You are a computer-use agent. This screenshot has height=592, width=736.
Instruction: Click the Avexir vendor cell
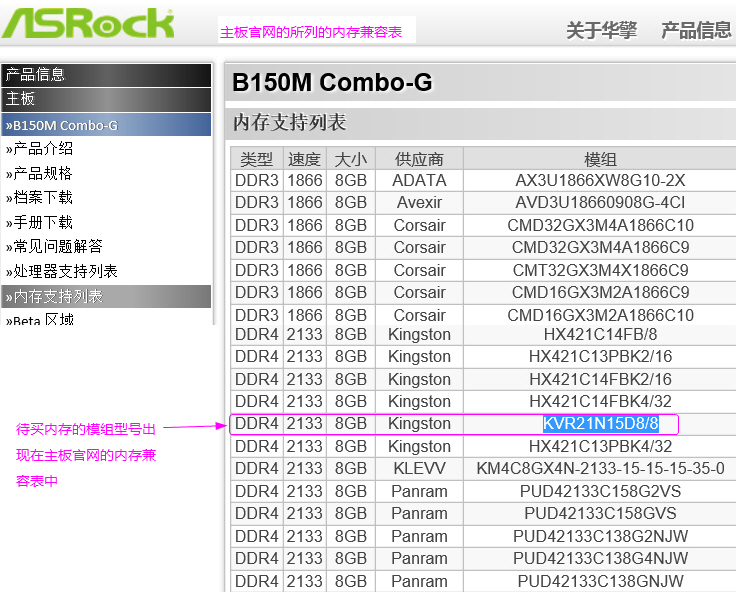(x=419, y=203)
